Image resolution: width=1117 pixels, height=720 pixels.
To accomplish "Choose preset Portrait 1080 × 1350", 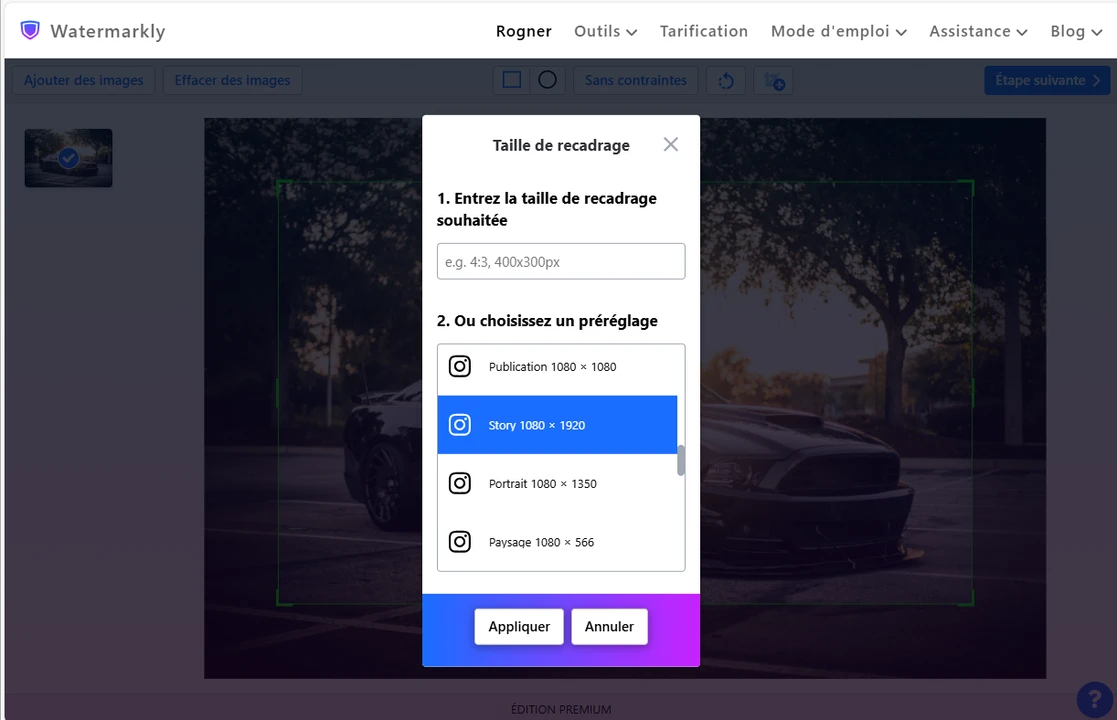I will (557, 484).
